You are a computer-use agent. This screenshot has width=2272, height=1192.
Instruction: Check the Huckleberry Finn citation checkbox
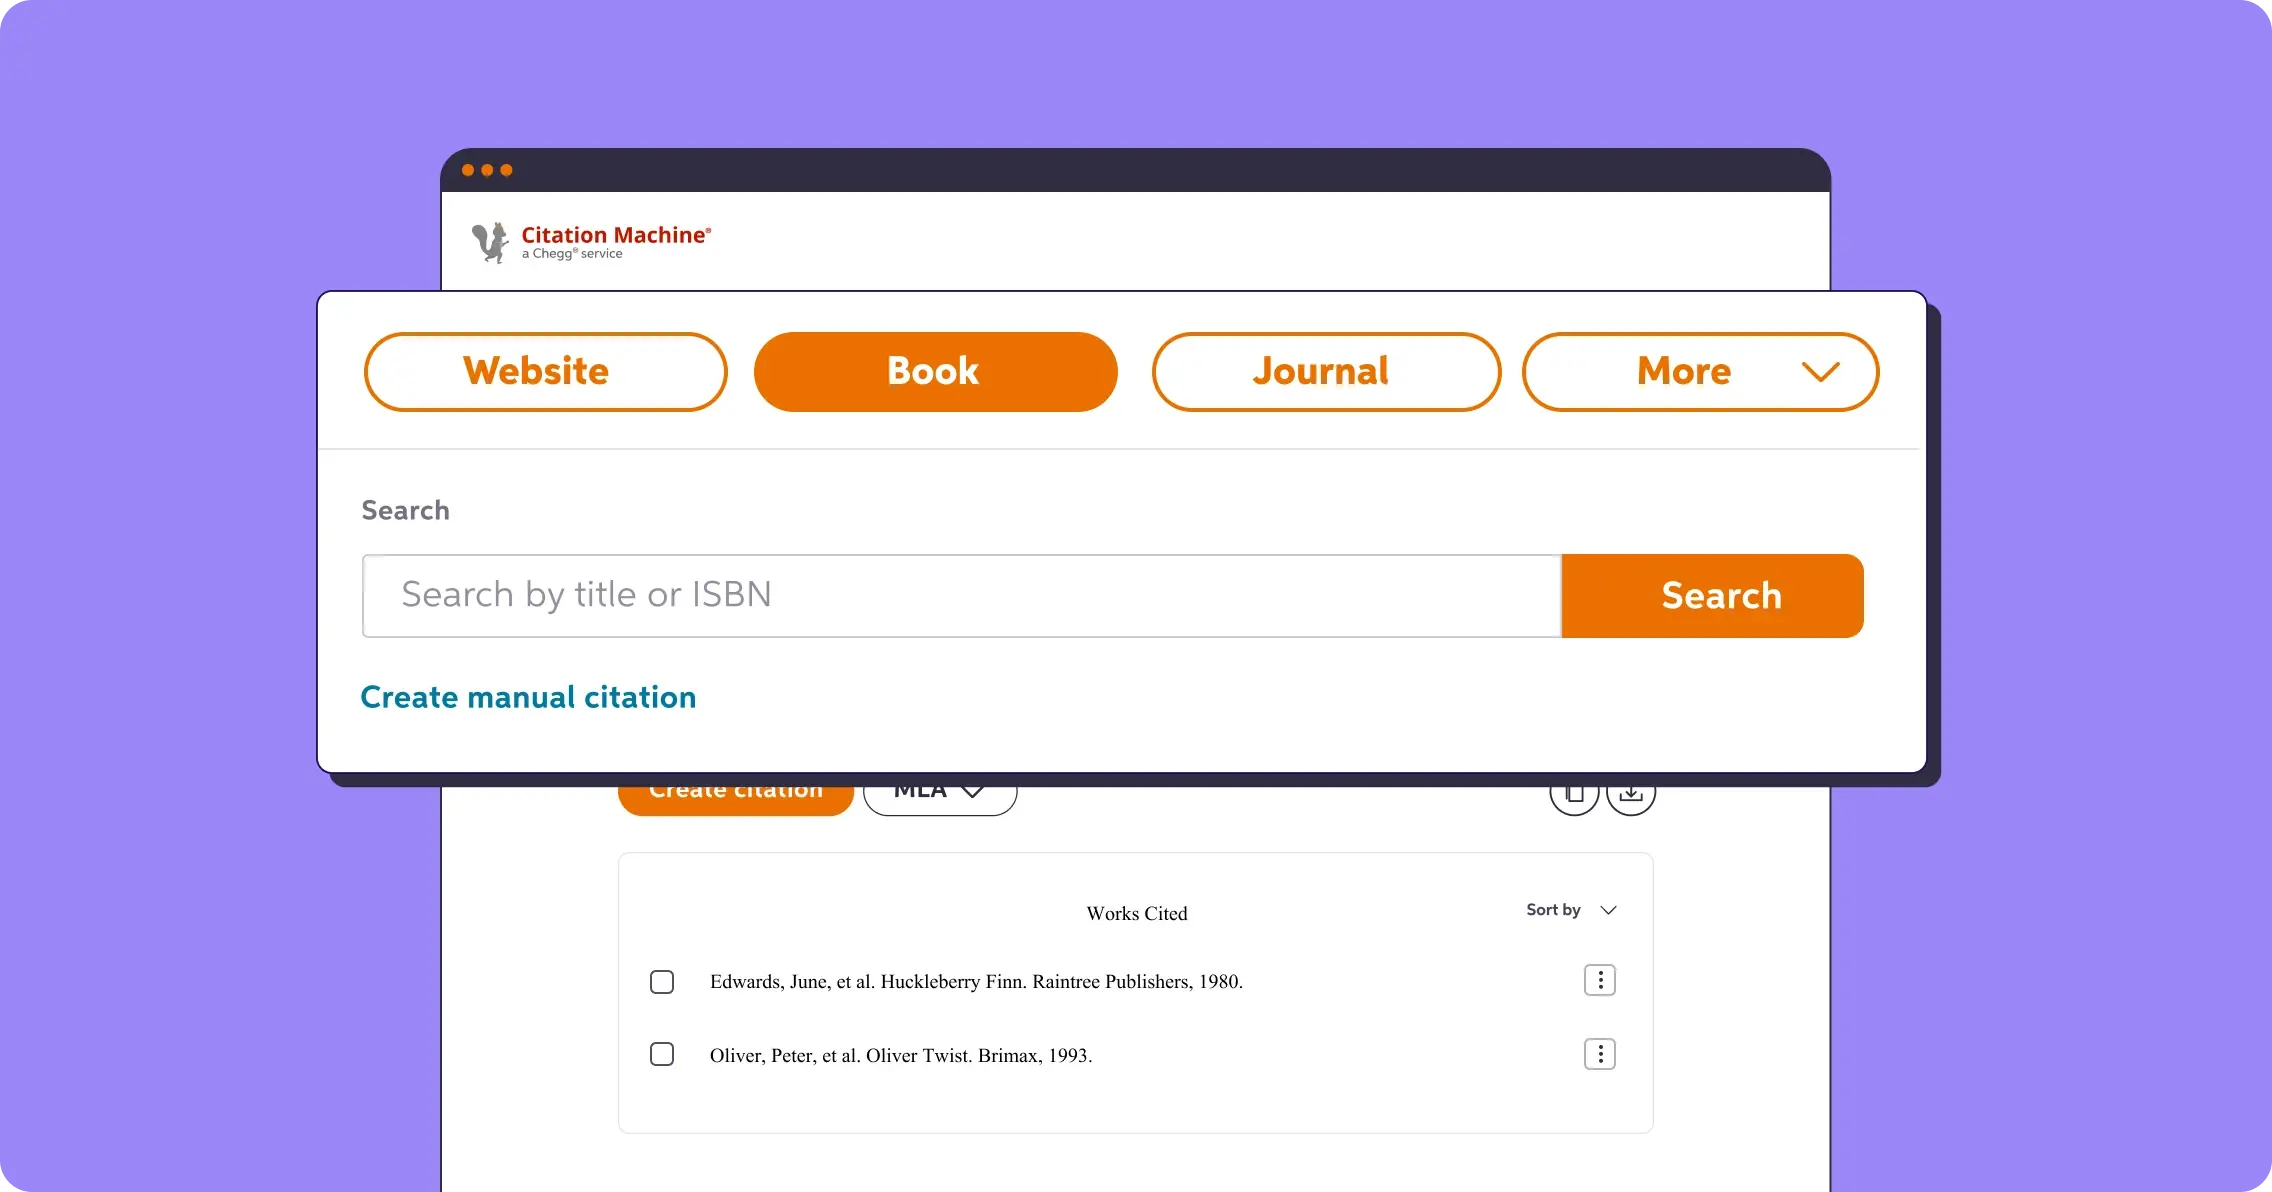click(662, 982)
